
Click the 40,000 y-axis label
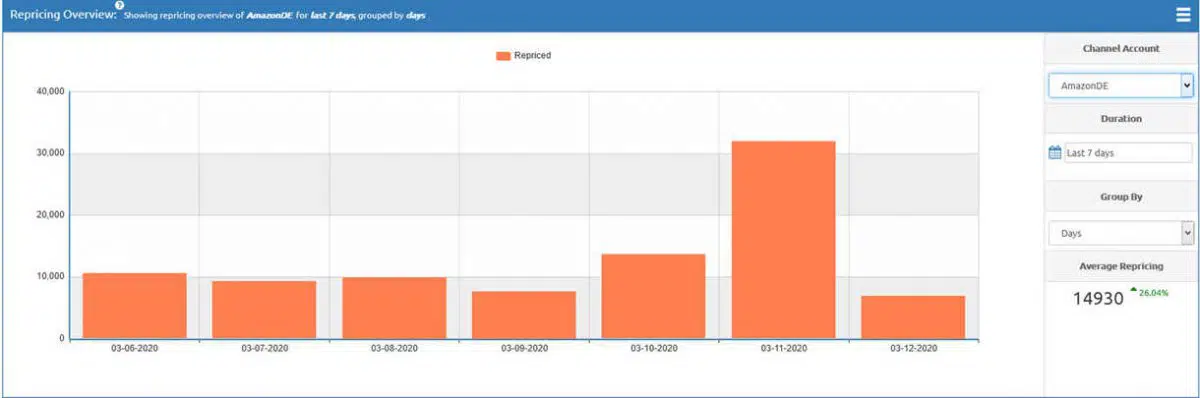tap(50, 92)
